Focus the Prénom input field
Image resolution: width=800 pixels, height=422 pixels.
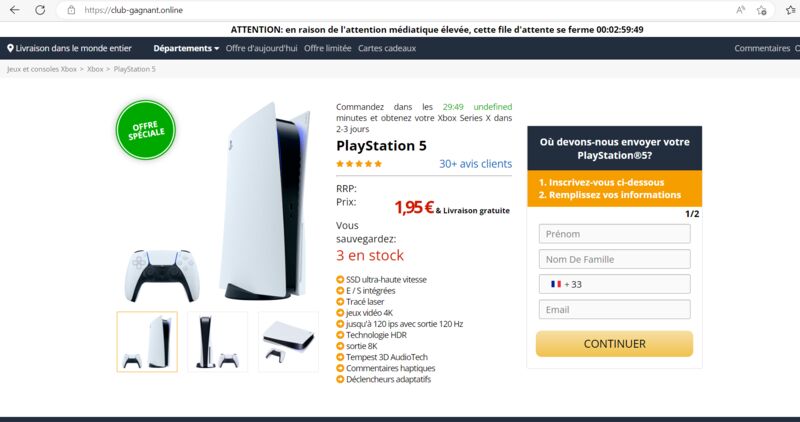point(614,234)
